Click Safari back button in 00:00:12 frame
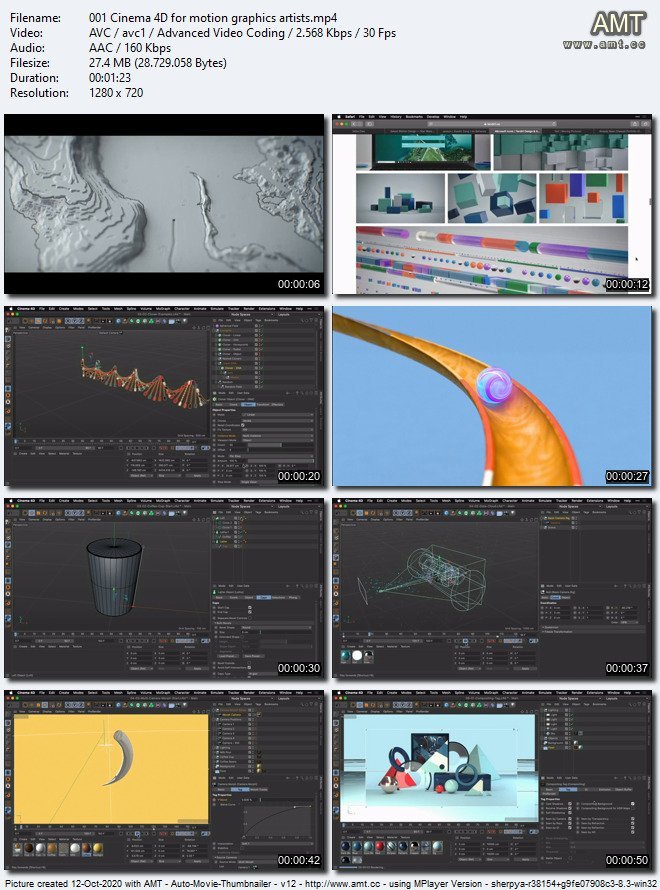 tap(355, 124)
